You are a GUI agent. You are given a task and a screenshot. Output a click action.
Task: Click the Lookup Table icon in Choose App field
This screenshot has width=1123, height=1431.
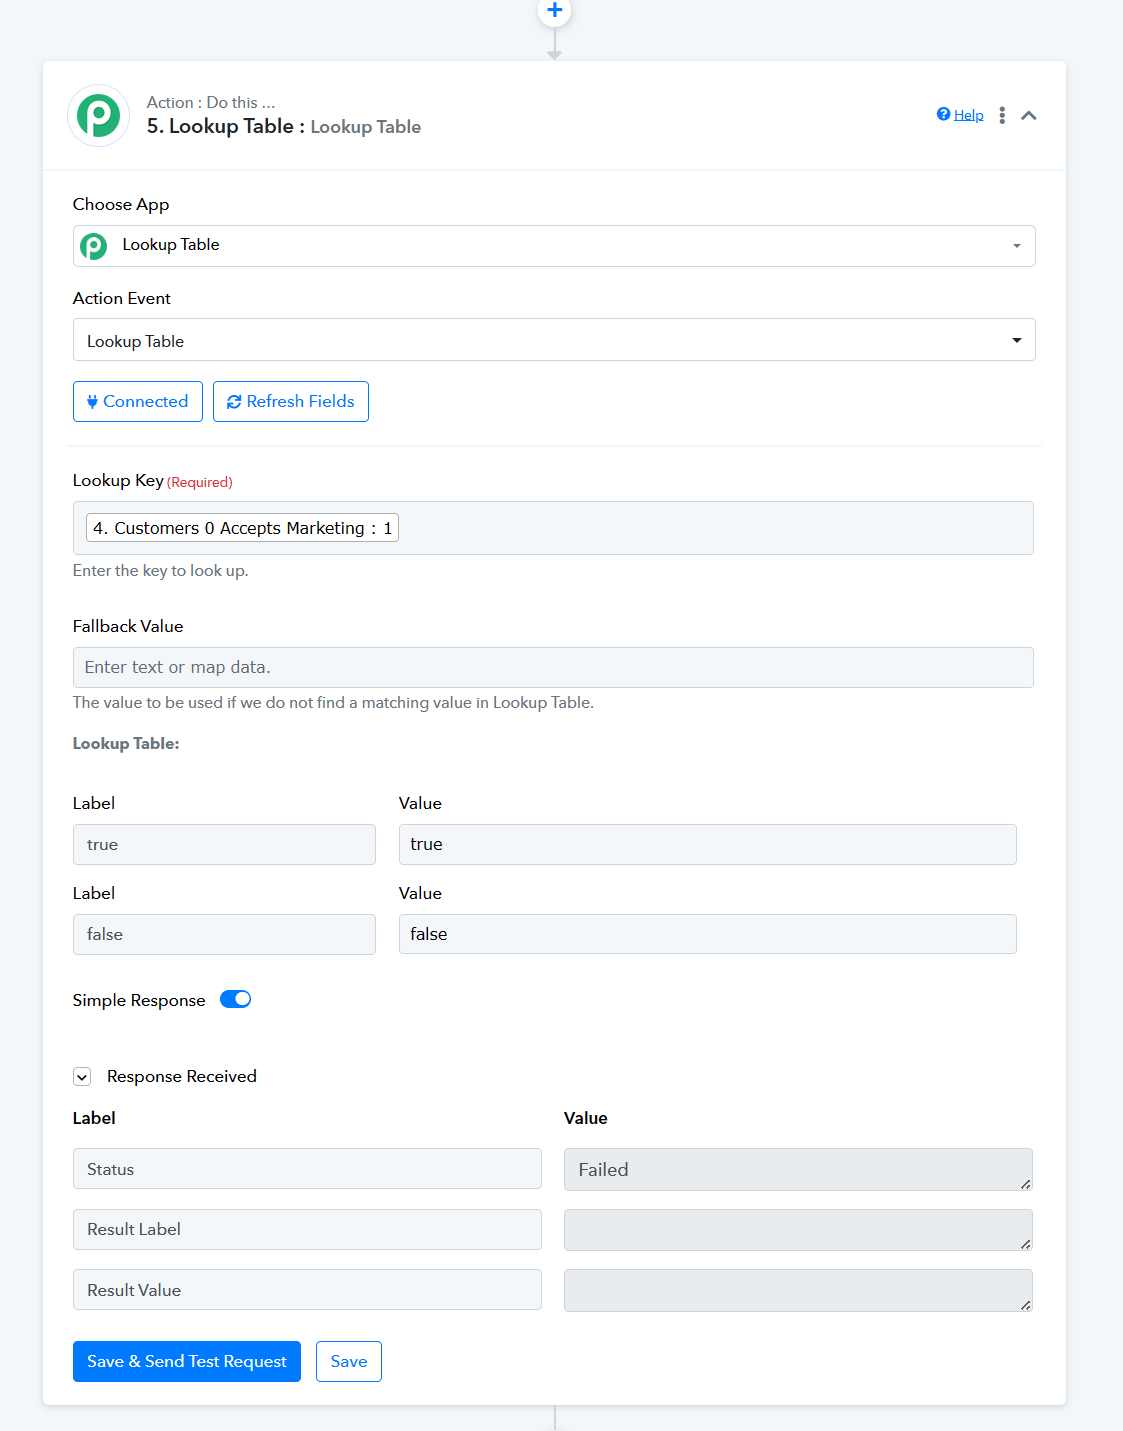coord(93,245)
